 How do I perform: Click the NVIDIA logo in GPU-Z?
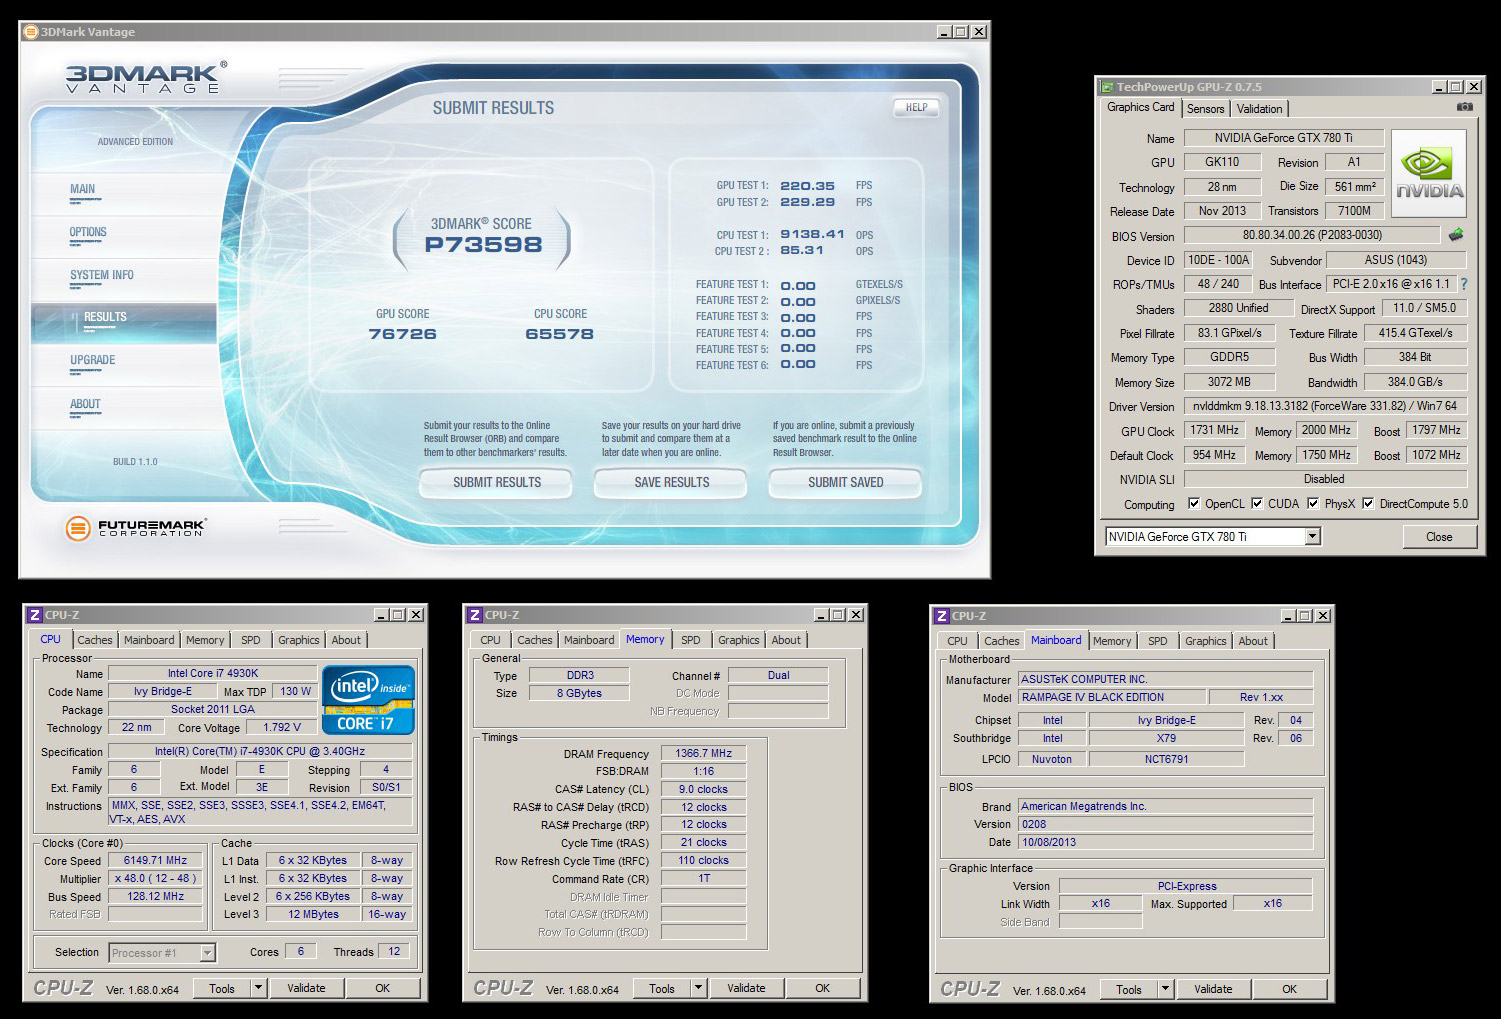1429,173
